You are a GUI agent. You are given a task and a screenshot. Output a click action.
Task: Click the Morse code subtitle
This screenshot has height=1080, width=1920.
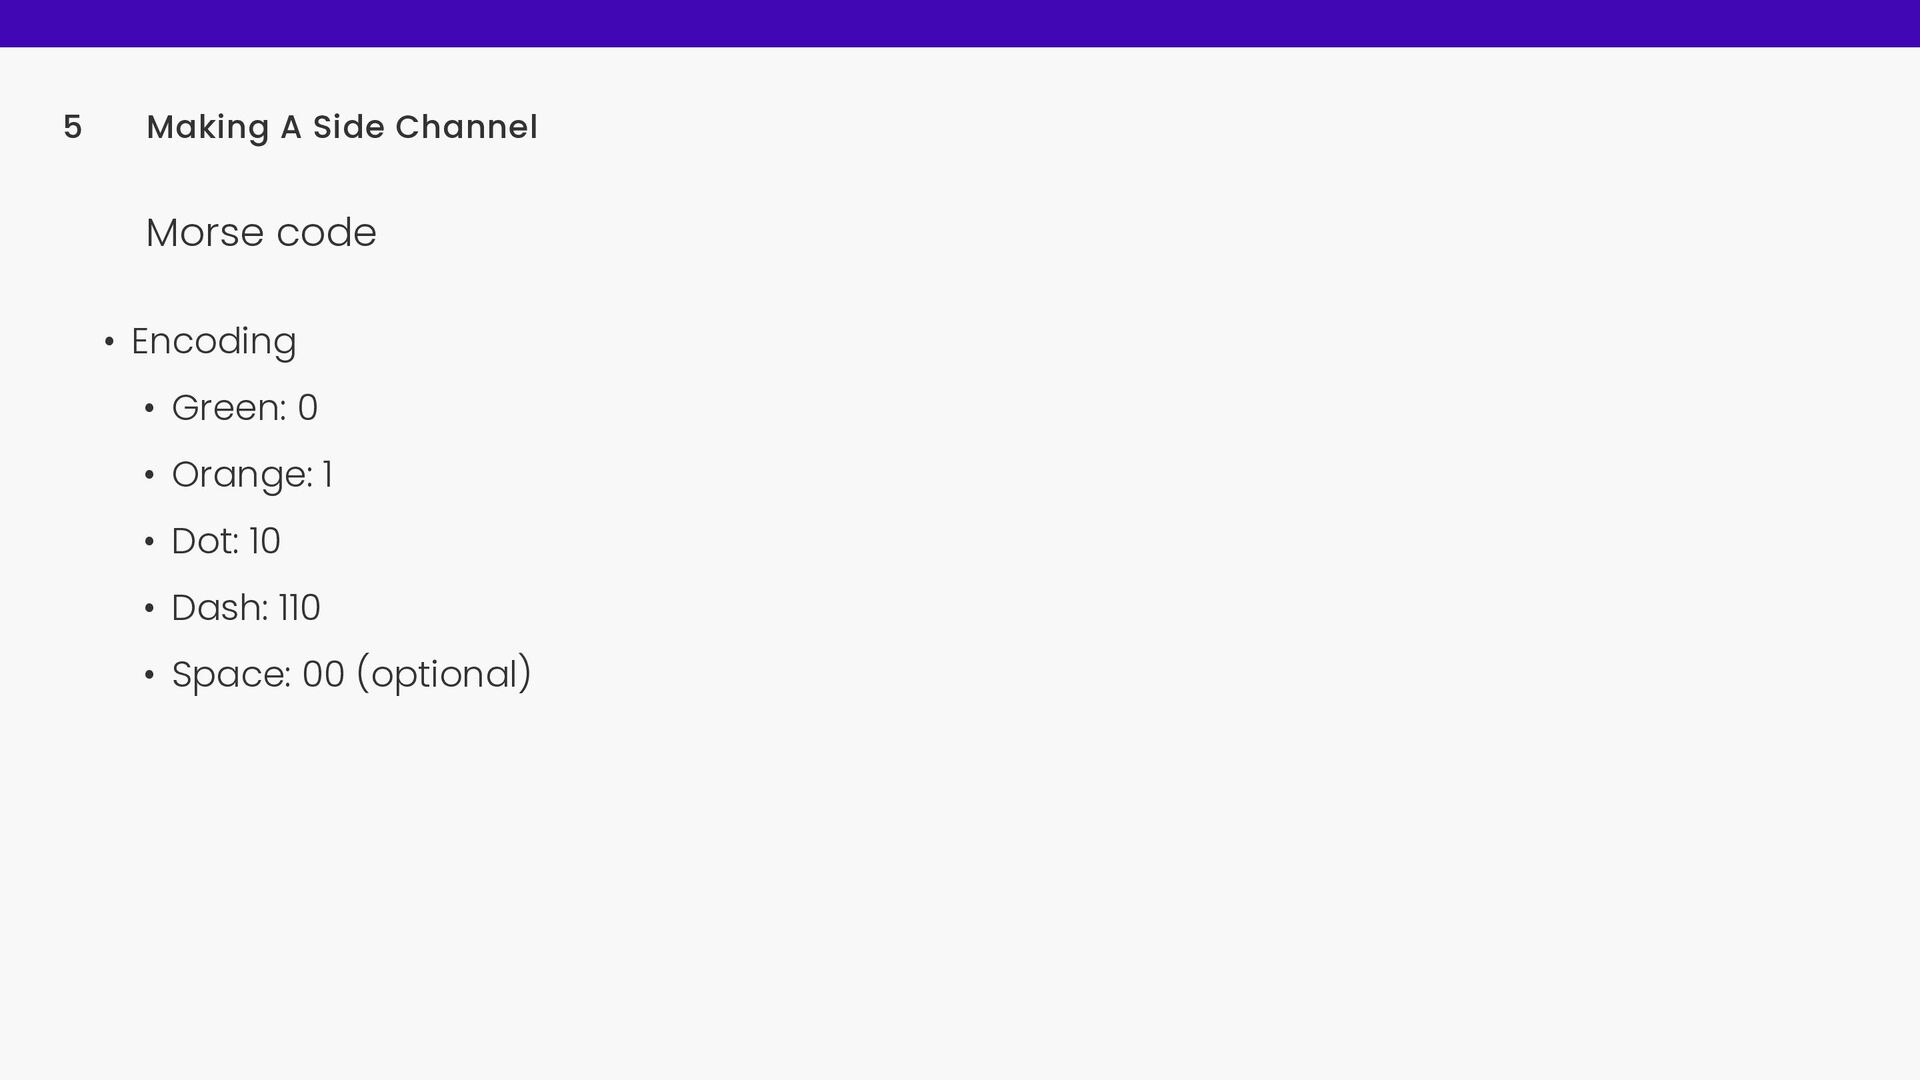261,233
